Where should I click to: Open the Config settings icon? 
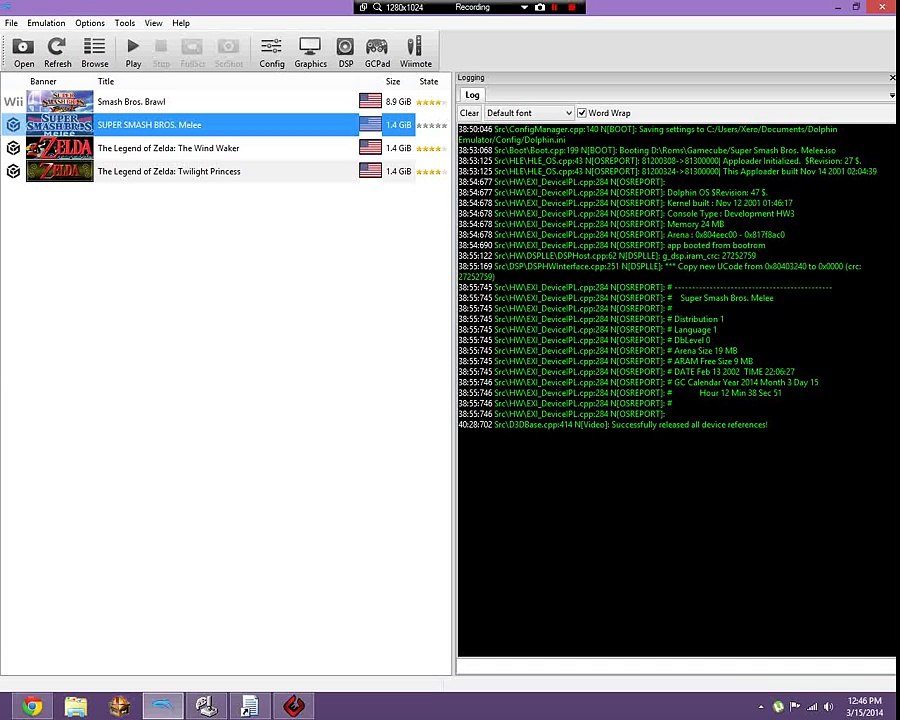[271, 52]
